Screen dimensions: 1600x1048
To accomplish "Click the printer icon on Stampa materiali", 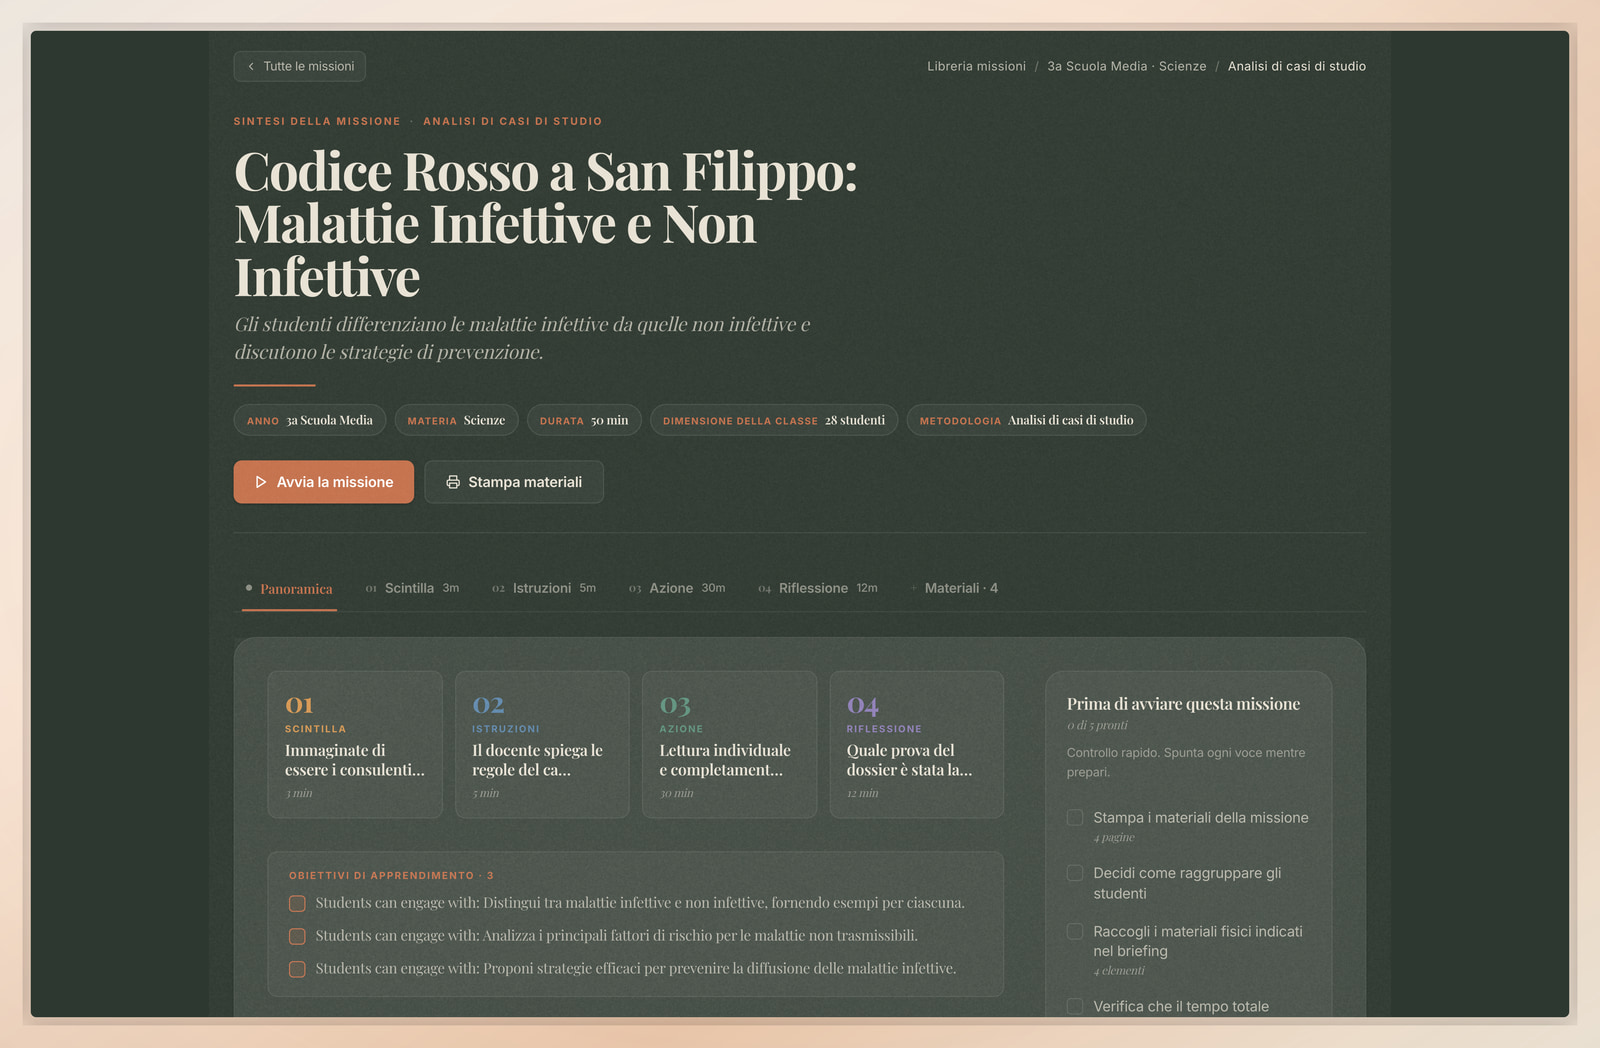I will [453, 482].
